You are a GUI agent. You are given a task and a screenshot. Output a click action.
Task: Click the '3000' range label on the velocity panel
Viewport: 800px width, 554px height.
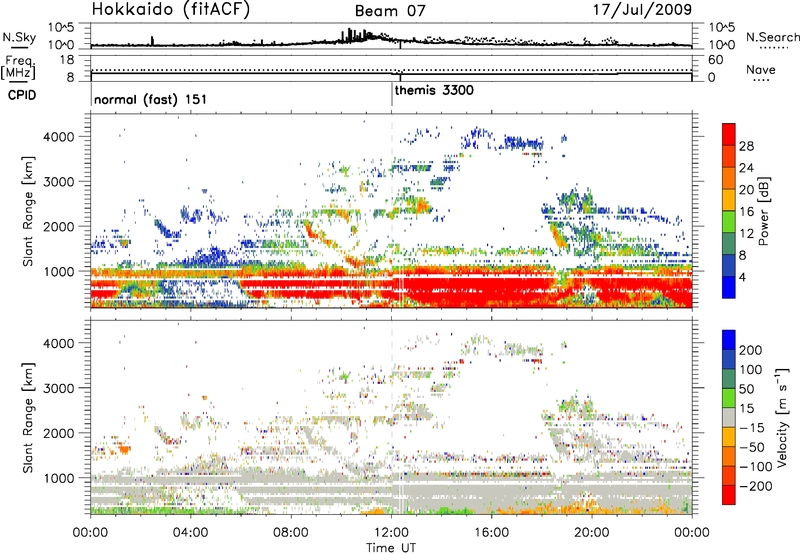pos(59,388)
